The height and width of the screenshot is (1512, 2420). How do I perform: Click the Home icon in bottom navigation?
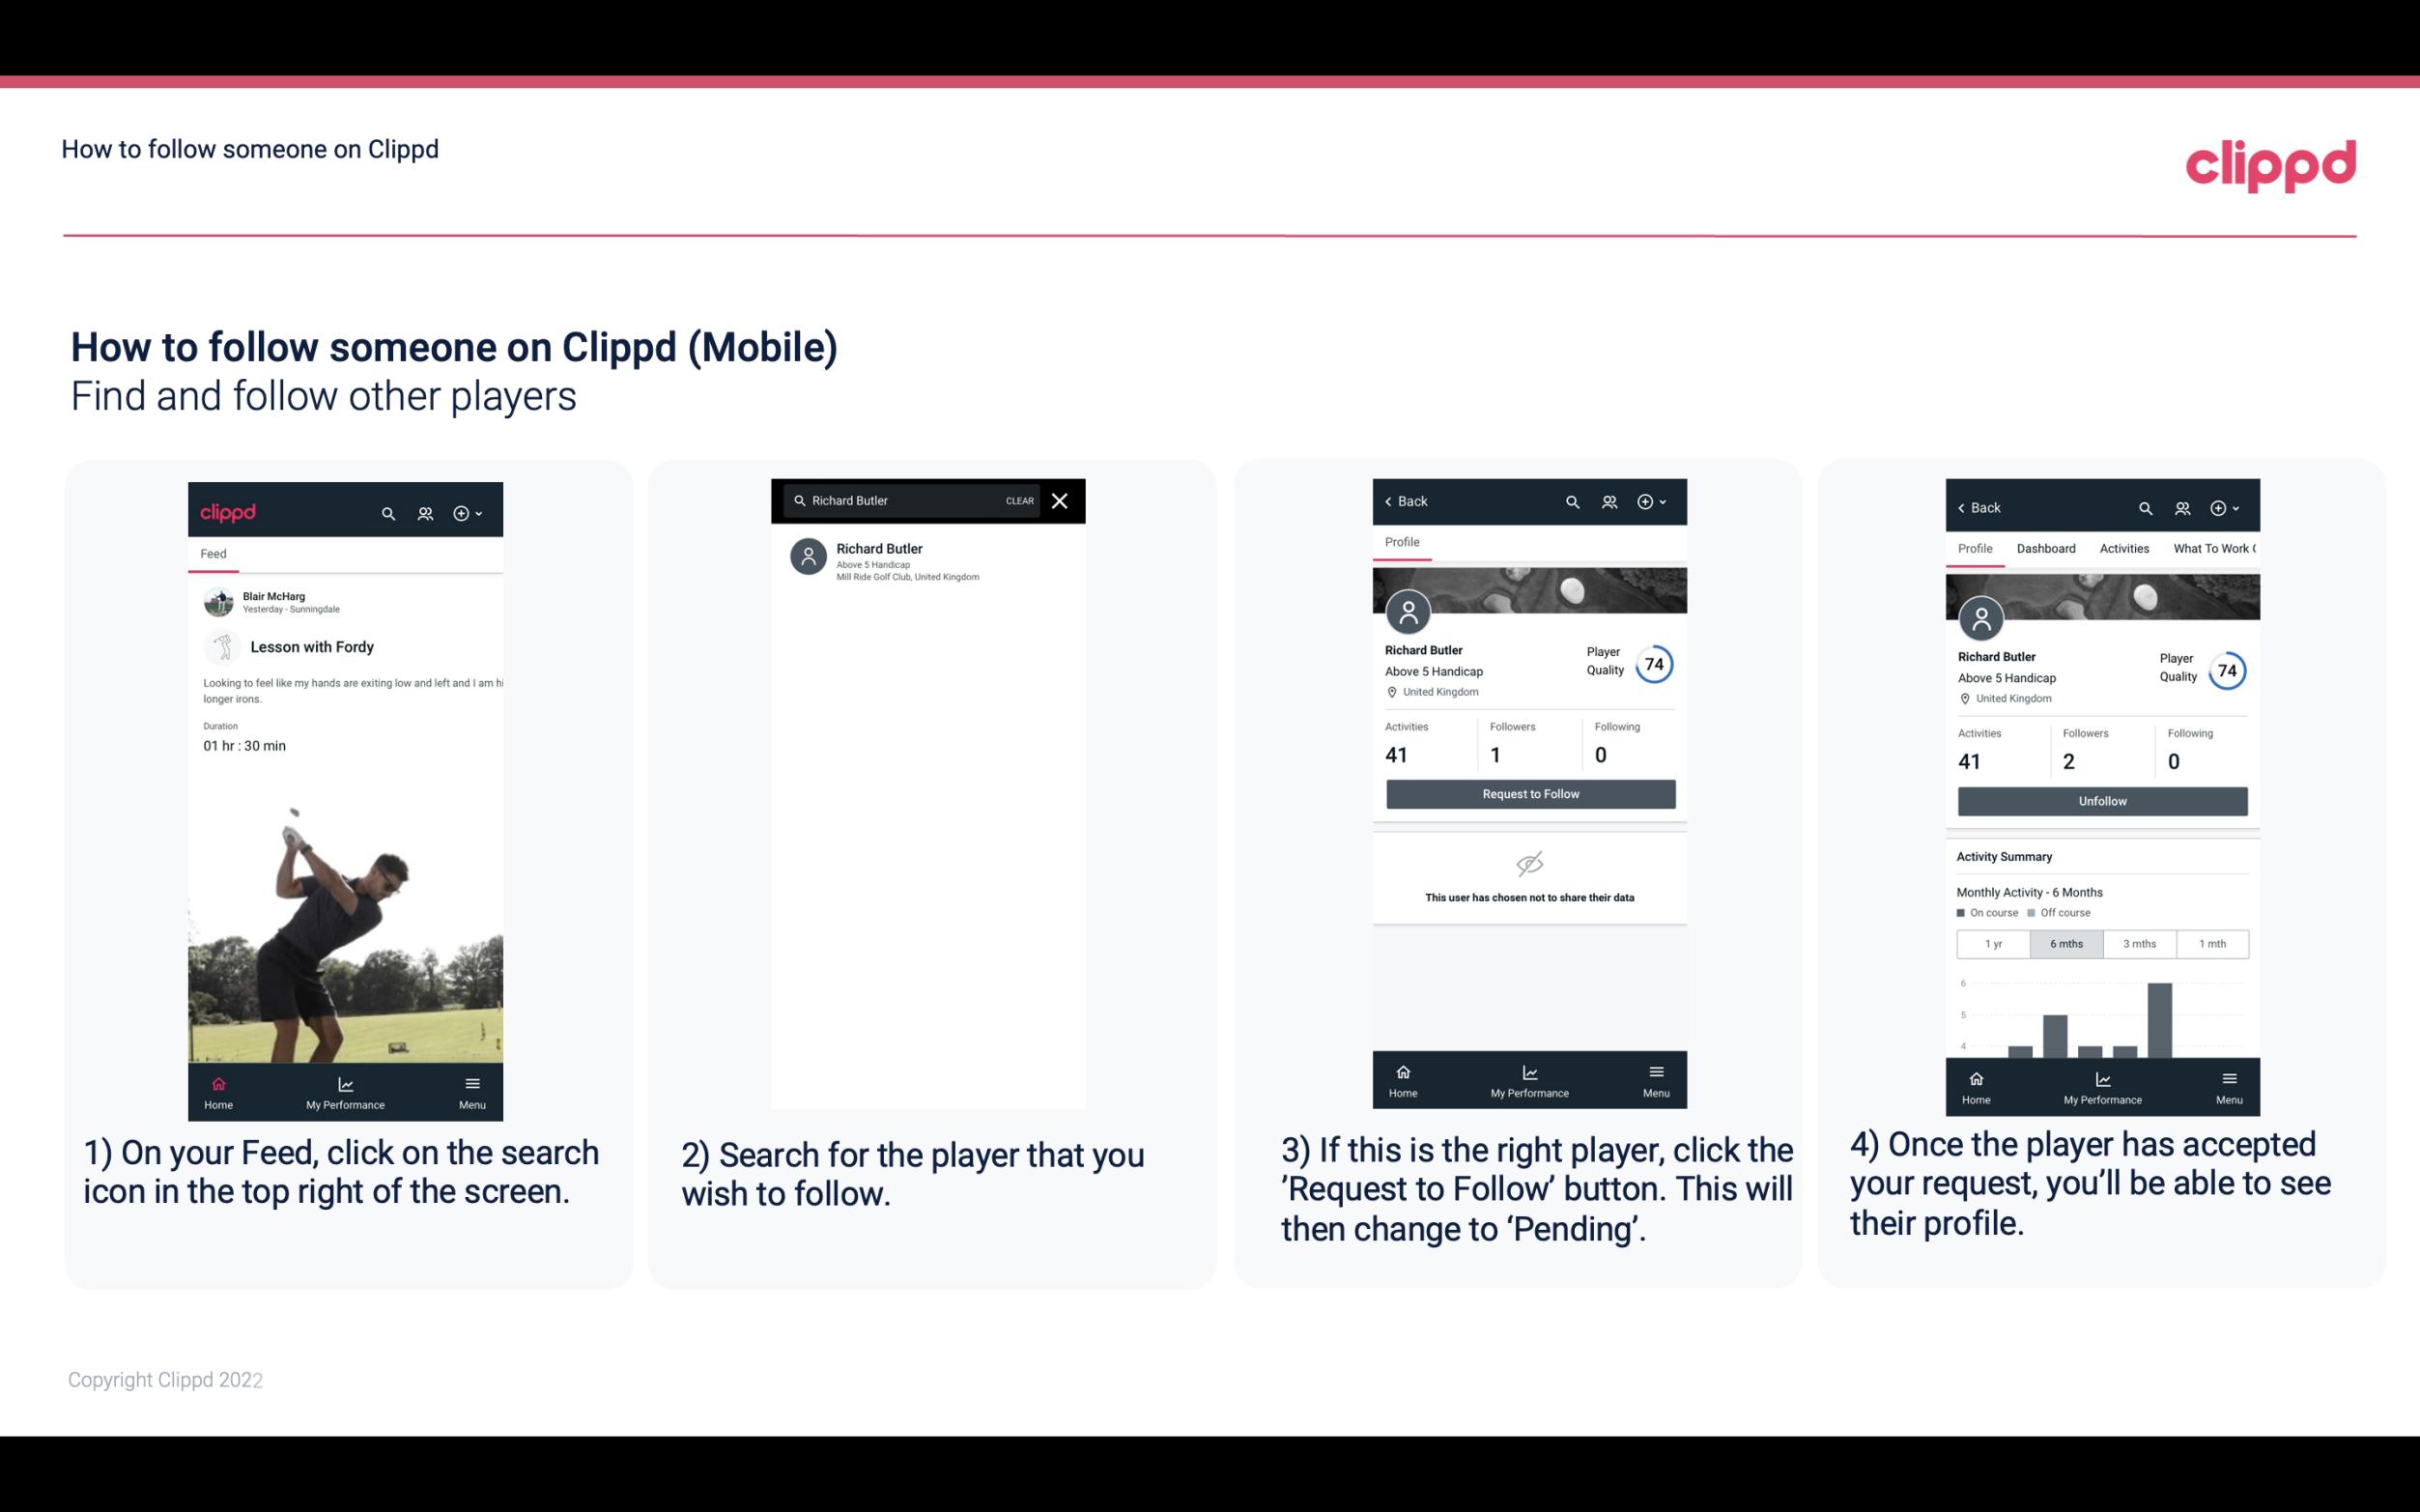[217, 1080]
